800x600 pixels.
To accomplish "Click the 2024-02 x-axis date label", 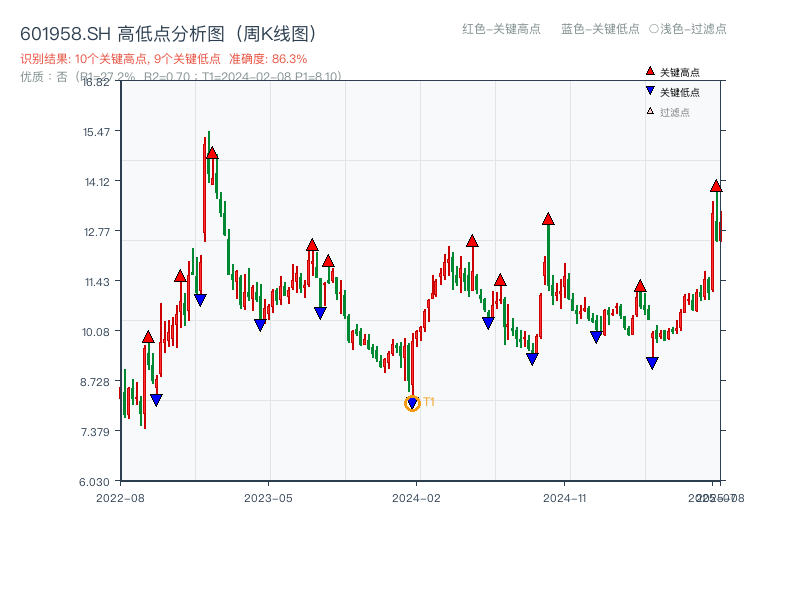I will click(416, 498).
